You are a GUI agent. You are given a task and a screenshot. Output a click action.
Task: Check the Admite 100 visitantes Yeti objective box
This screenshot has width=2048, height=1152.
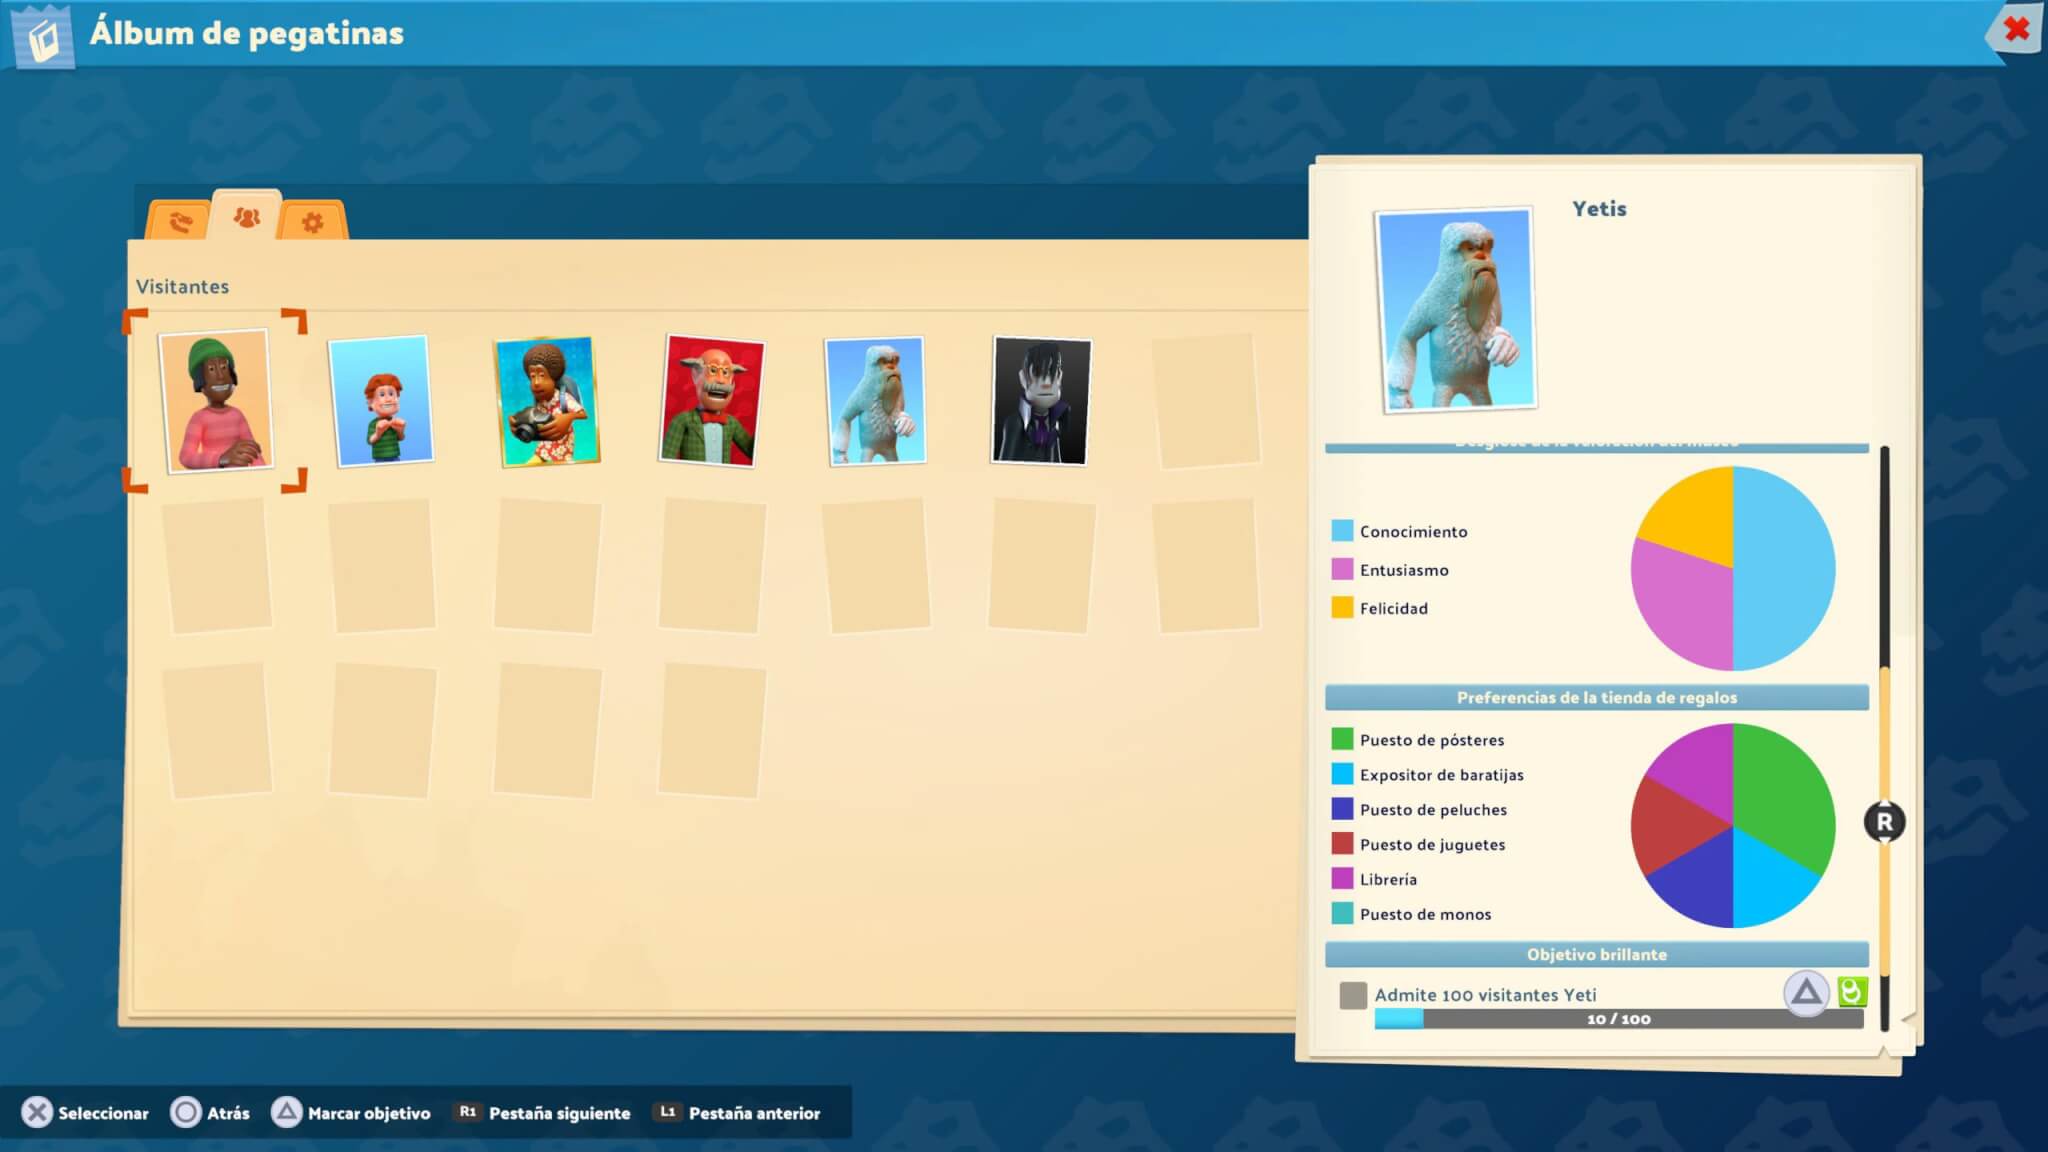pos(1352,995)
